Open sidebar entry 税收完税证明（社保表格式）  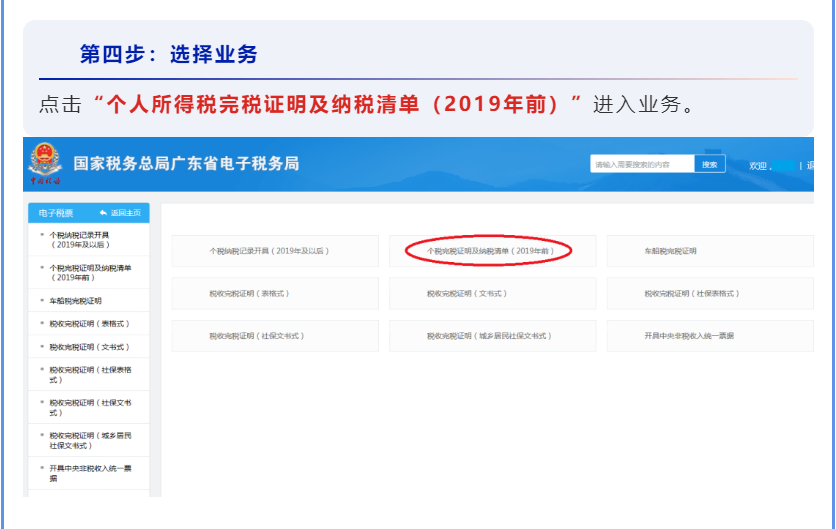[x=89, y=375]
